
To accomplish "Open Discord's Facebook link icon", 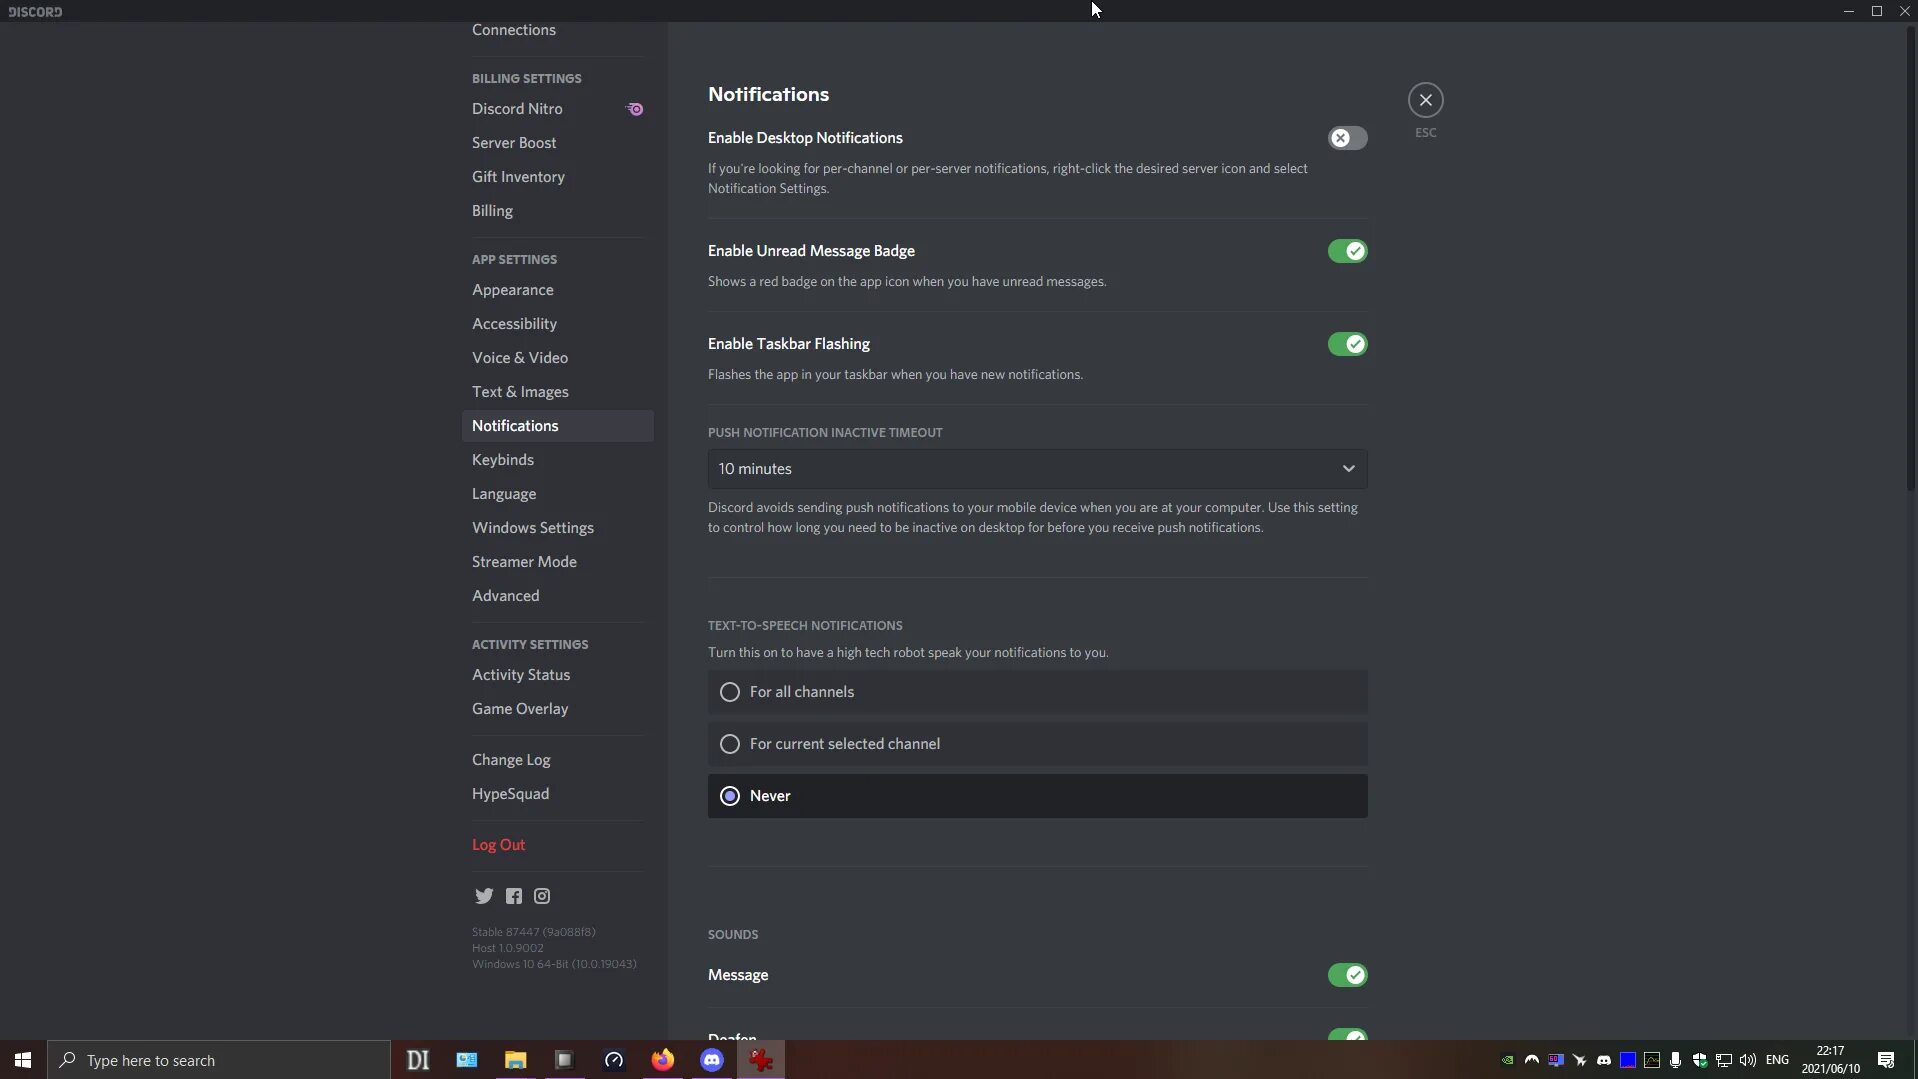I will click(513, 896).
